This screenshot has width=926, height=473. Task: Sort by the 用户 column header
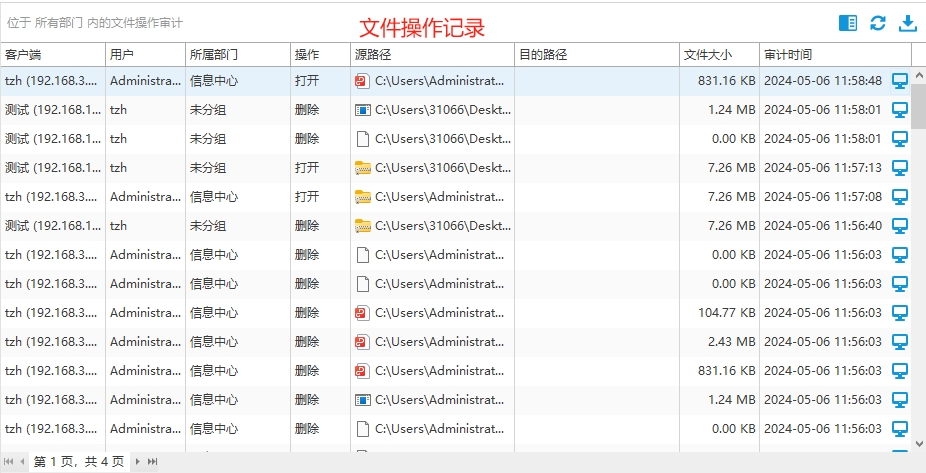click(x=145, y=55)
